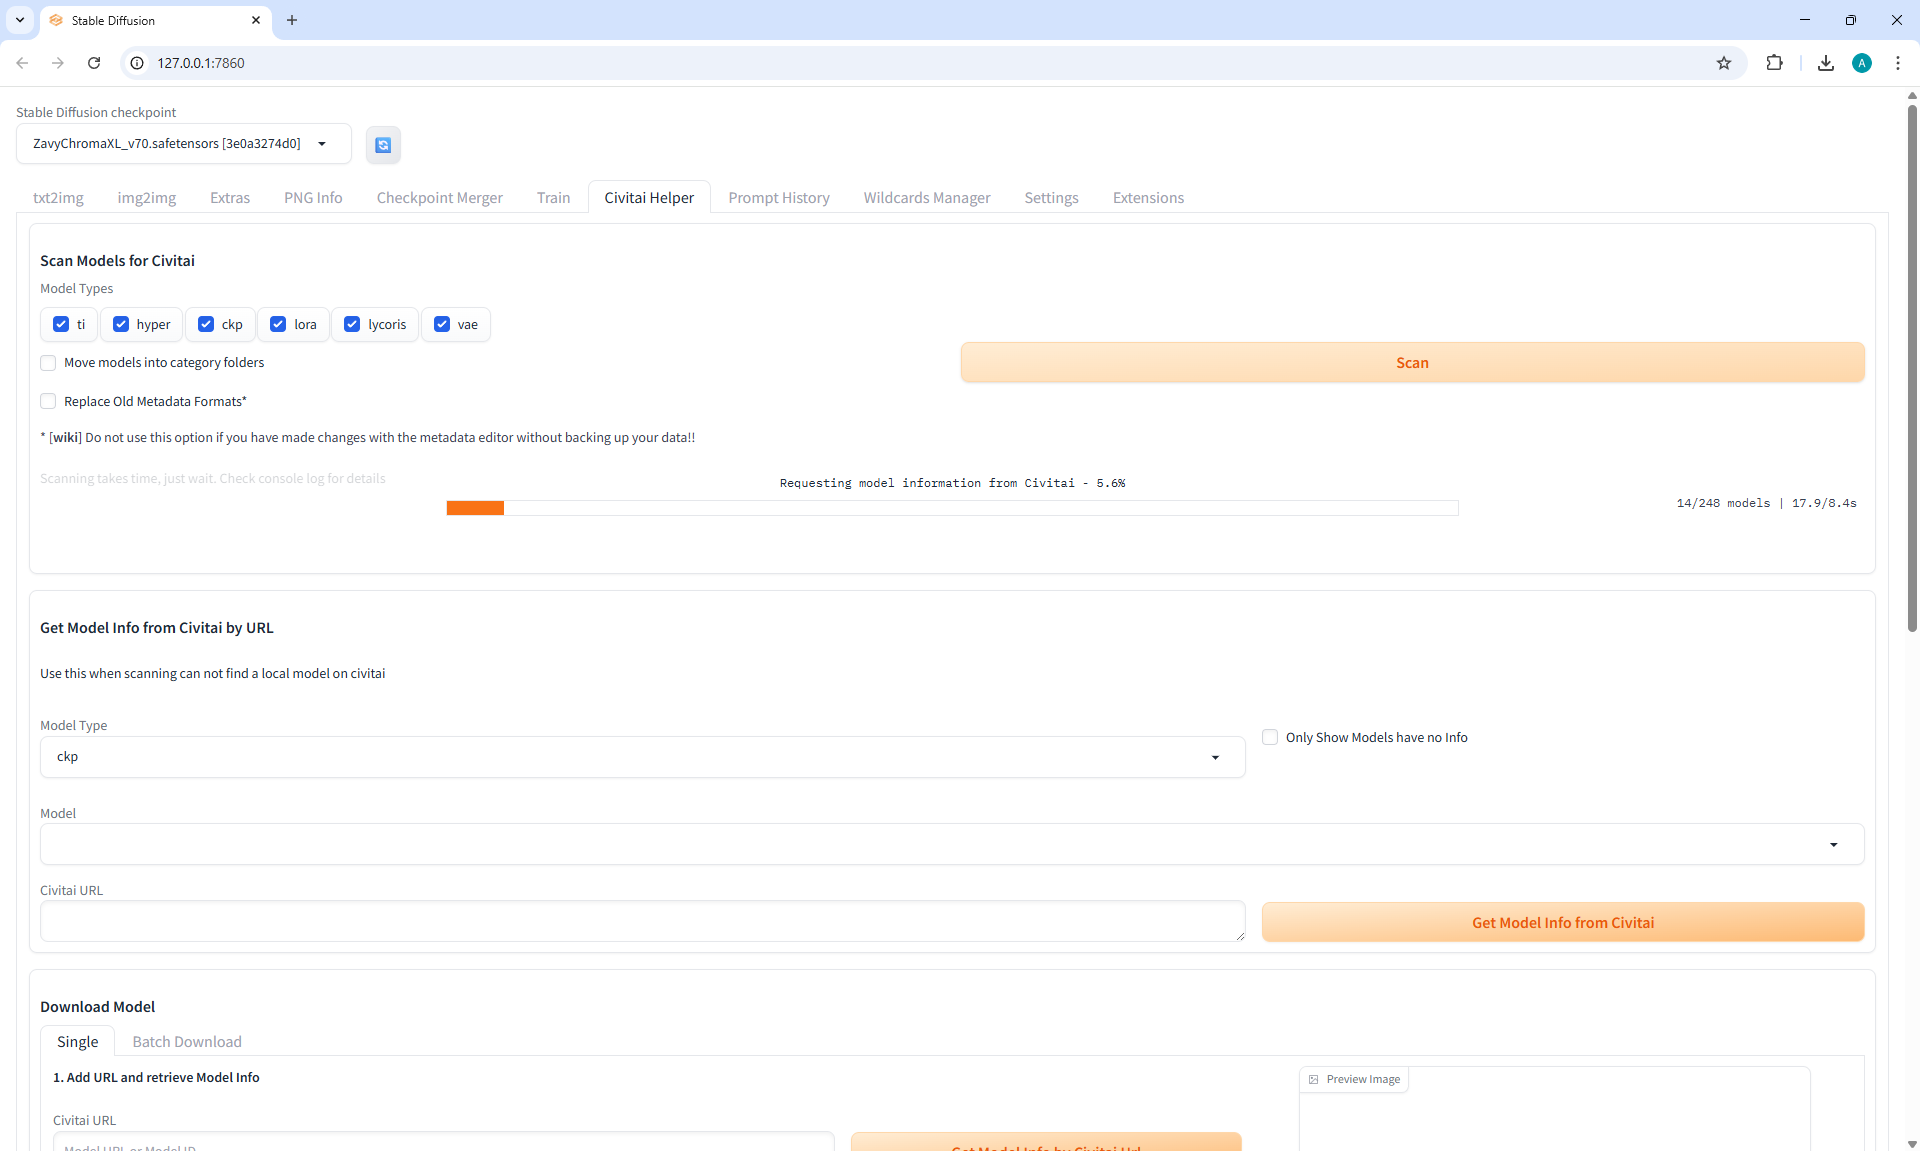Click the site information icon
The image size is (1920, 1151).
click(x=138, y=63)
